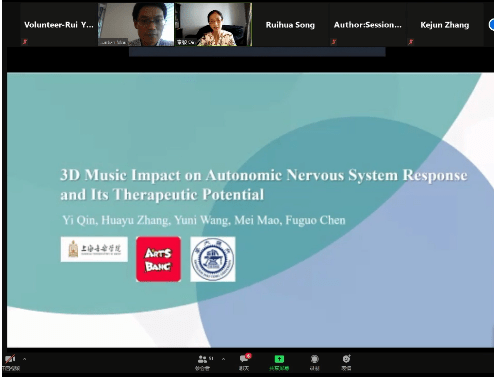495x377 pixels.
Task: Select the male speaker video thumbnail
Action: click(x=136, y=24)
